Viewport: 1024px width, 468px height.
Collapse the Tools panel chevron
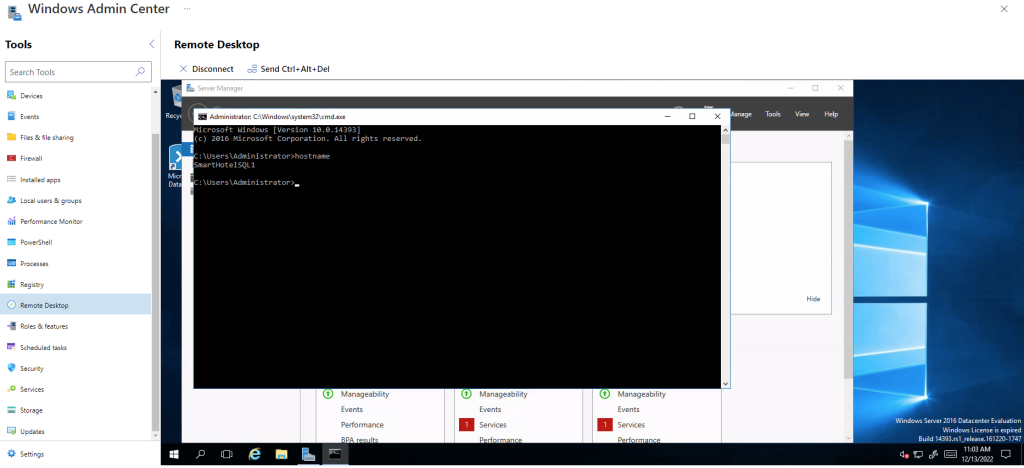click(152, 44)
